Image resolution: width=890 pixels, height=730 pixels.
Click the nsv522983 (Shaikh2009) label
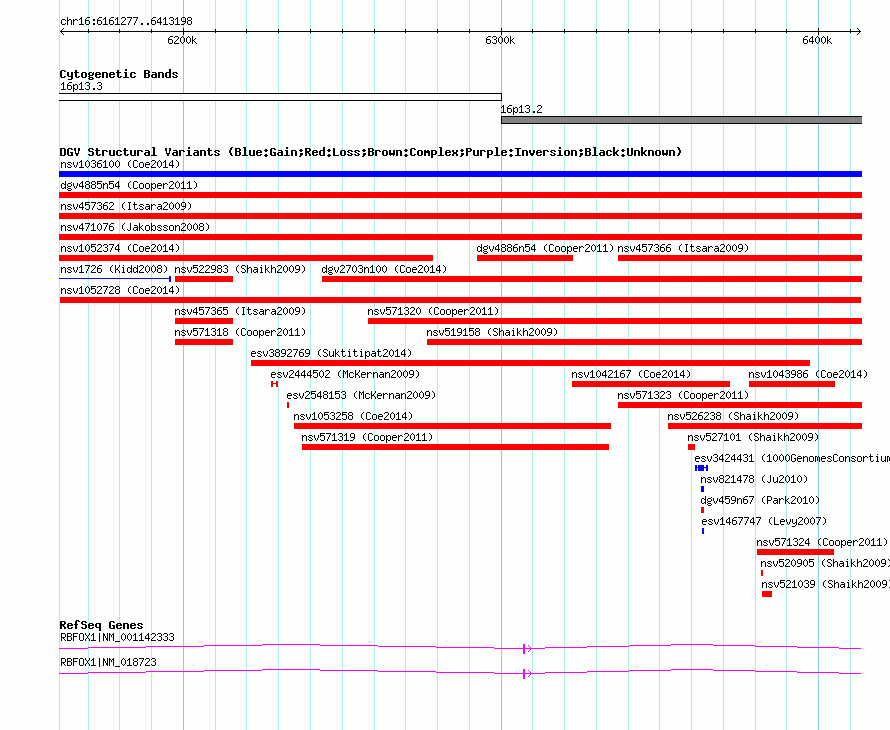pos(240,269)
